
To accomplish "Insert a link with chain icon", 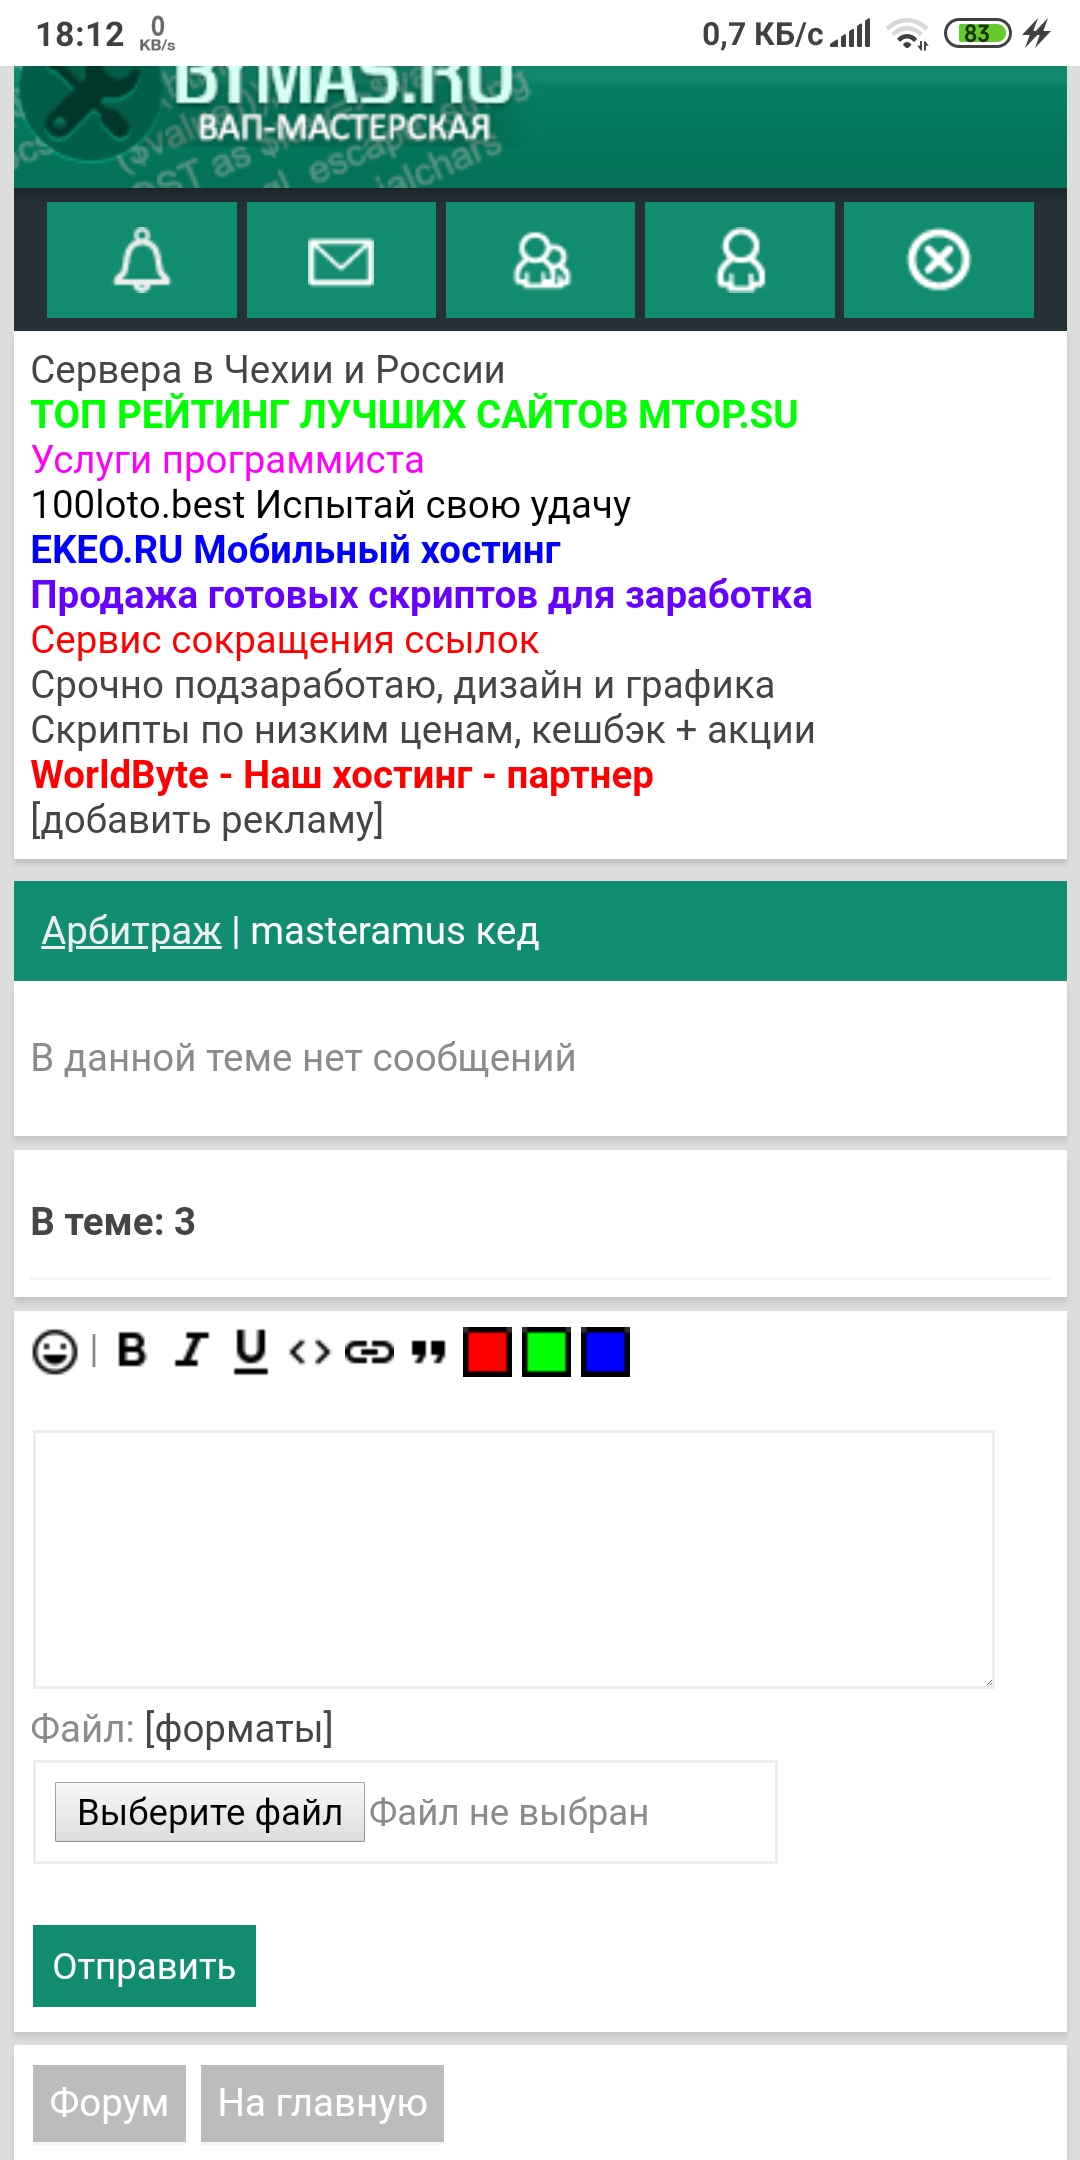I will pos(369,1352).
